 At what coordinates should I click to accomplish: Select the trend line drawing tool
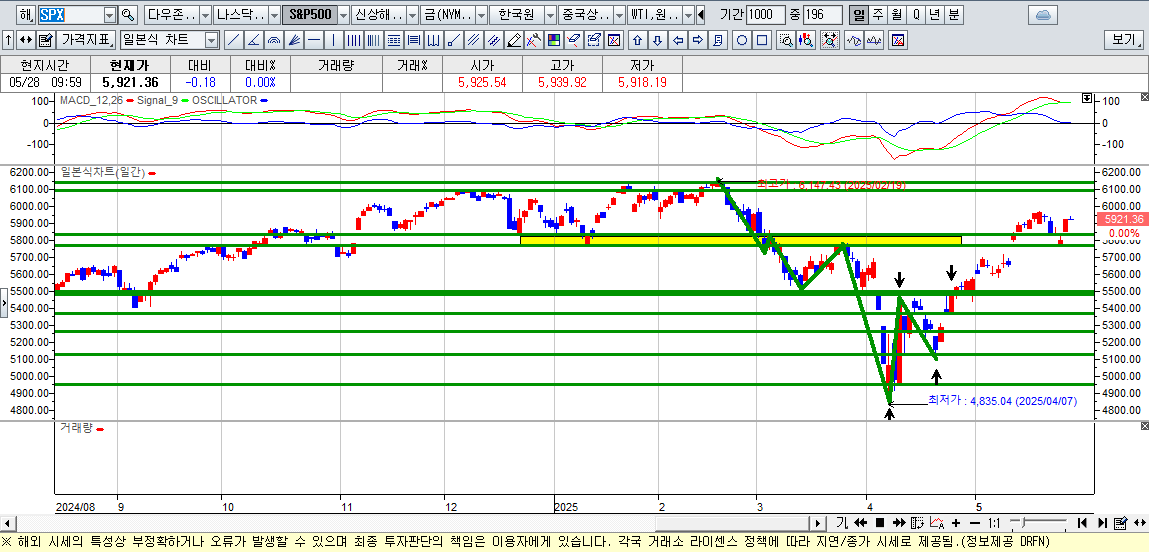[233, 40]
